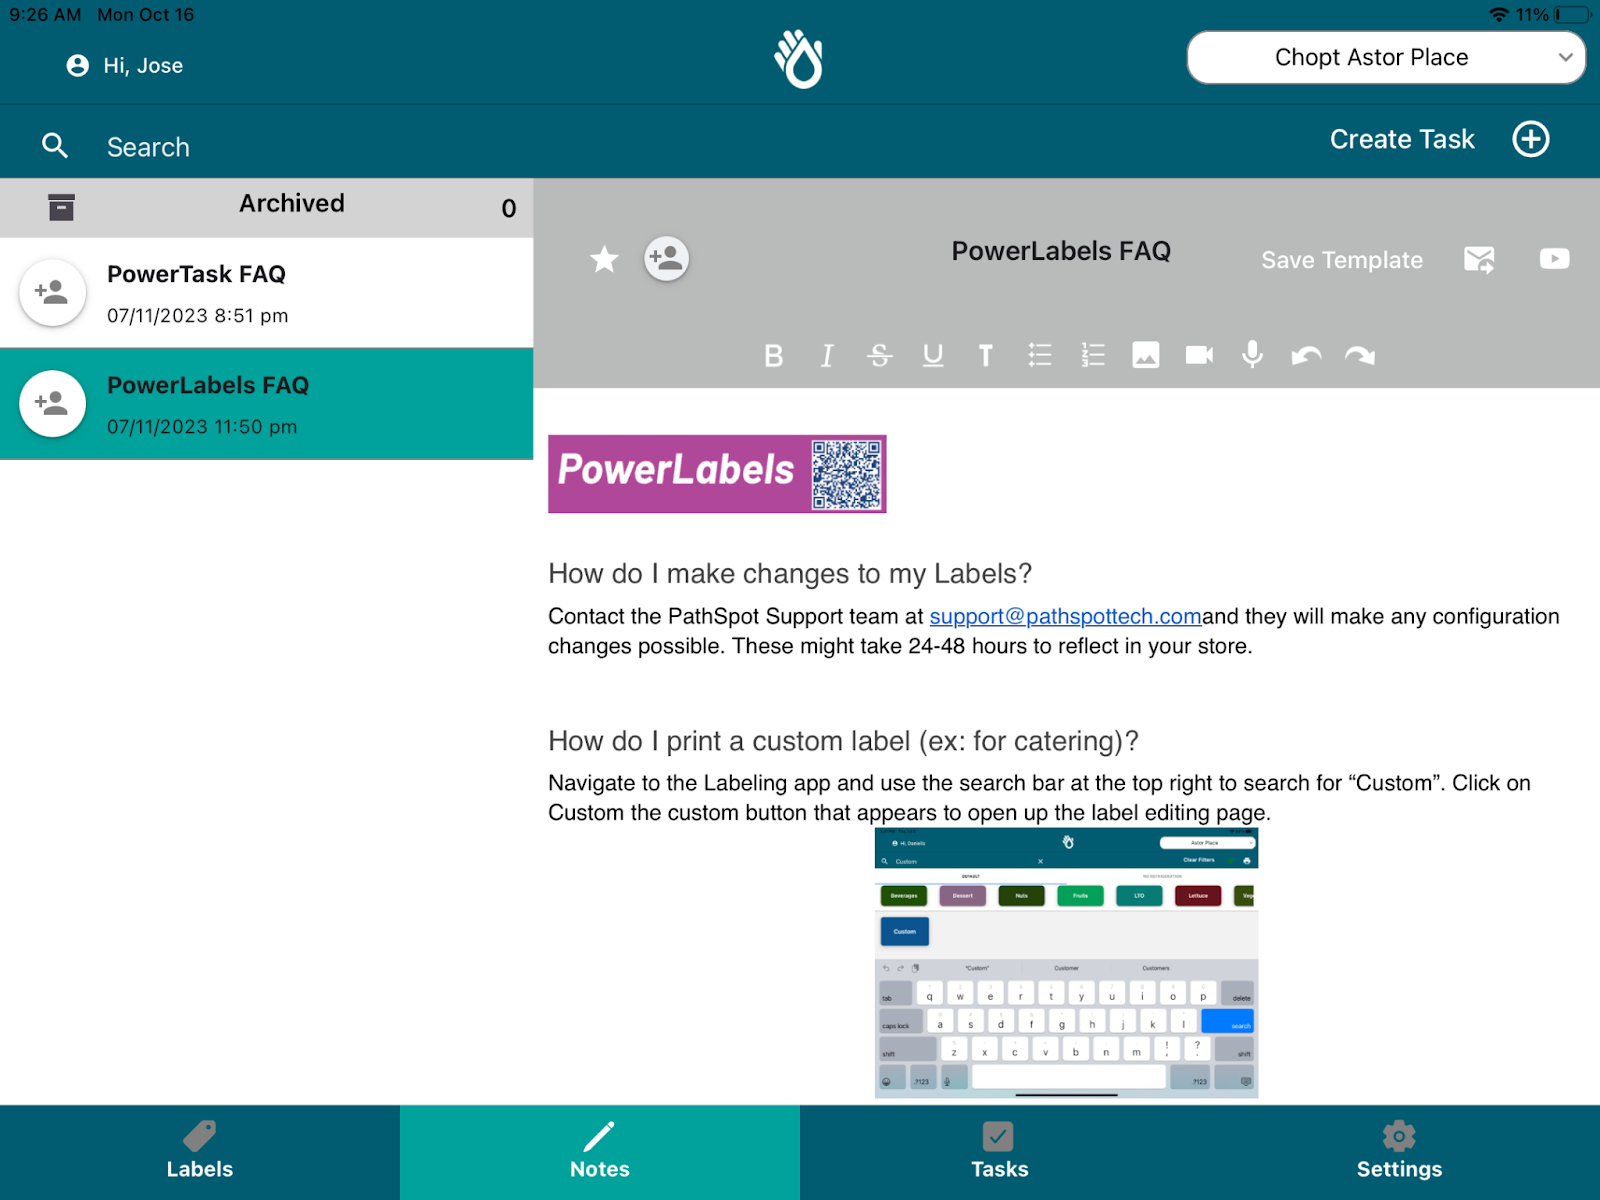Open the Settings tab
The height and width of the screenshot is (1200, 1600).
tap(1400, 1152)
